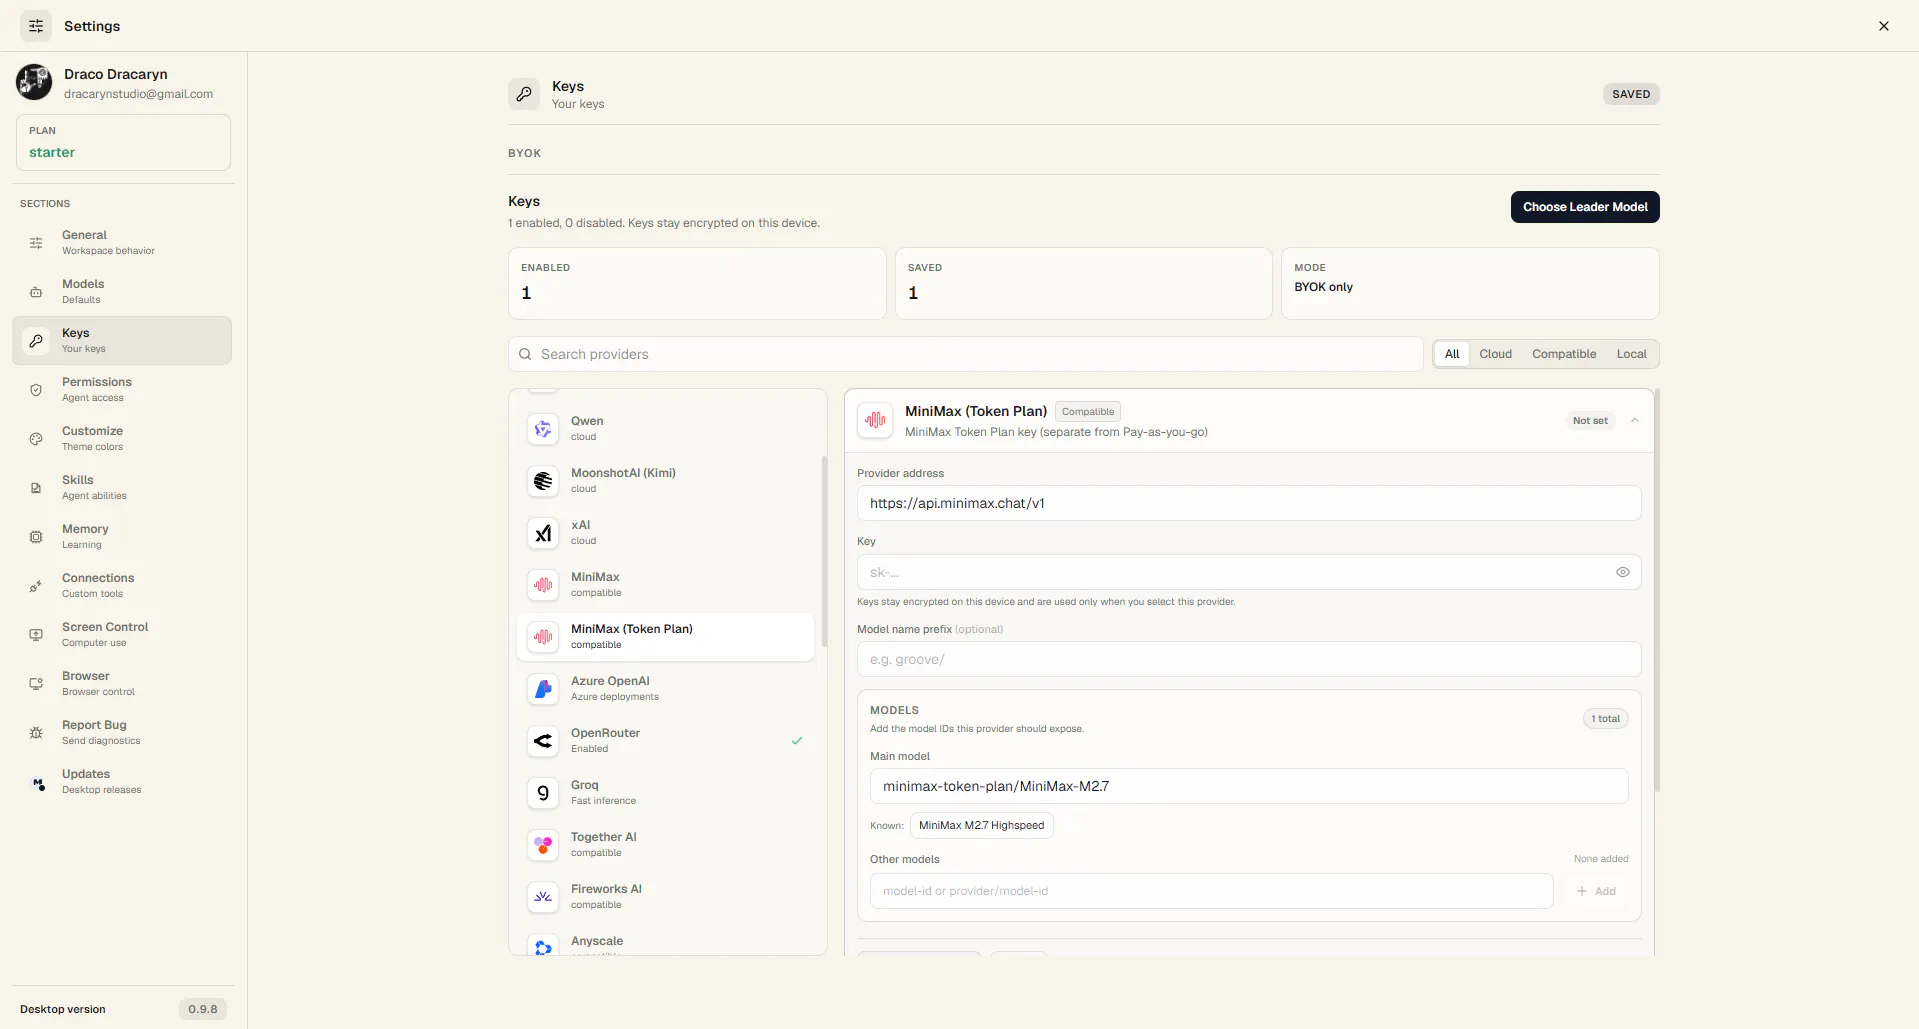Click the Compatible tag beside MiniMax title

tap(1088, 412)
